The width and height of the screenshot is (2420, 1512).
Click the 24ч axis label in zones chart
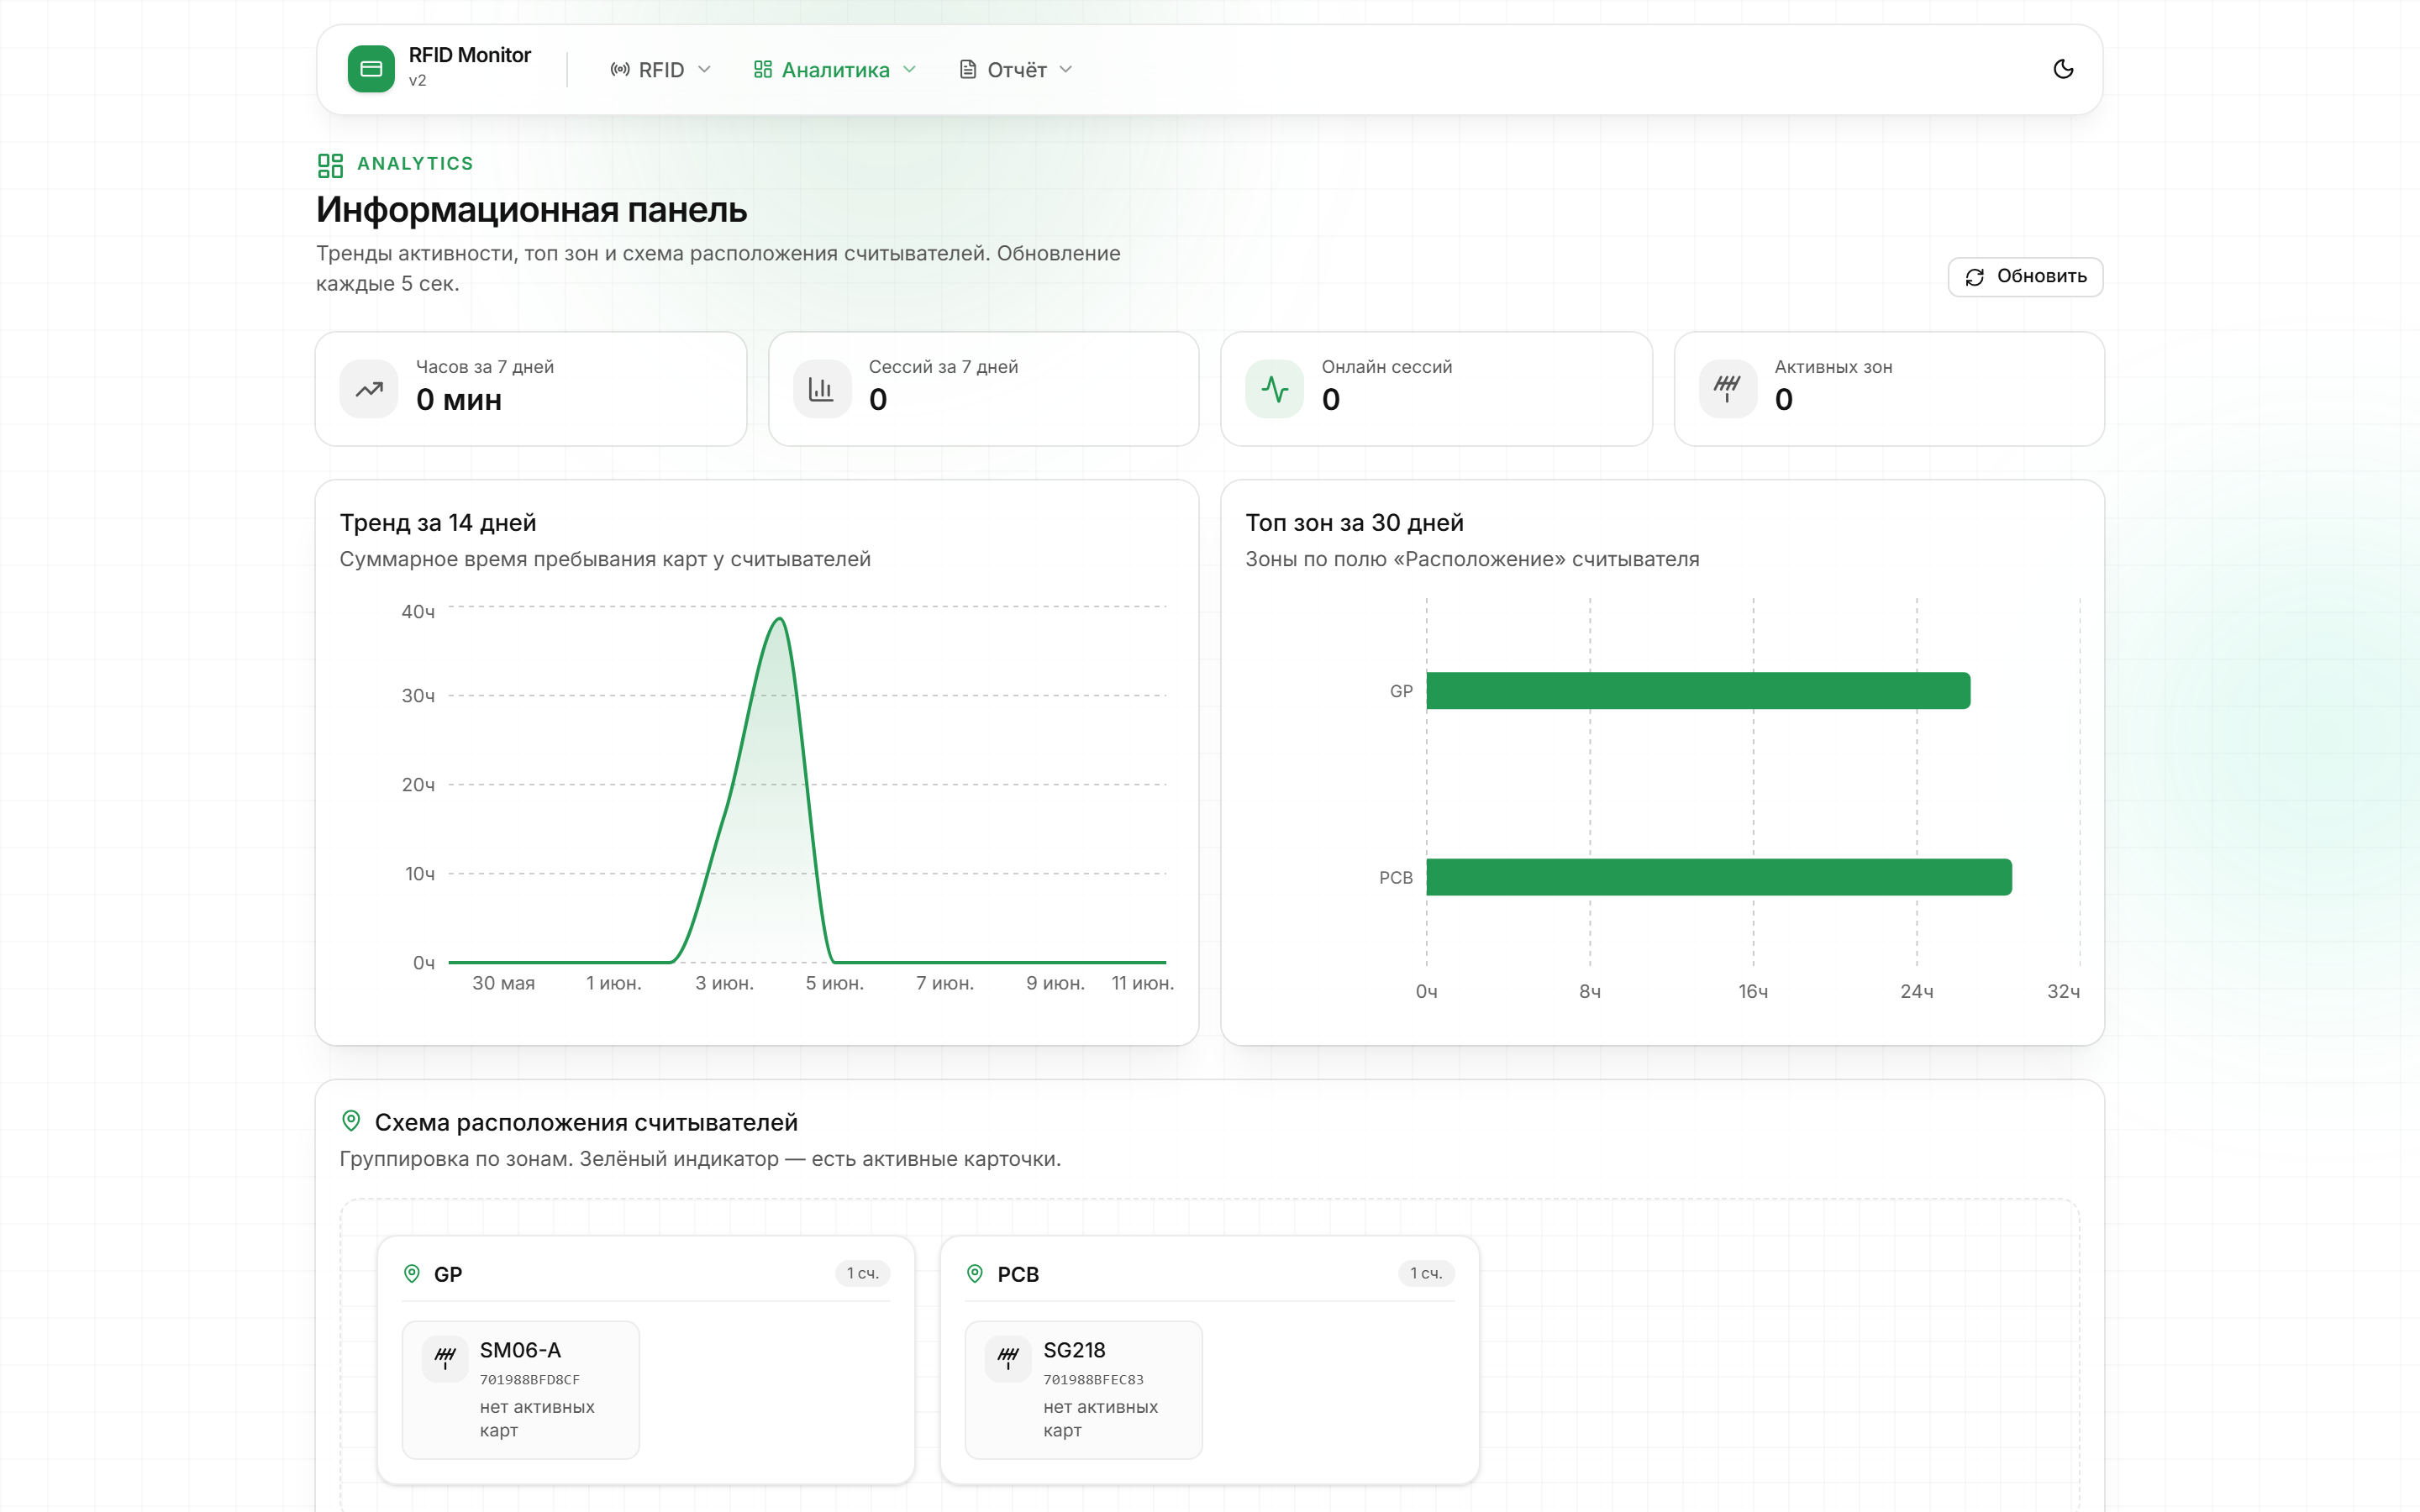1917,992
